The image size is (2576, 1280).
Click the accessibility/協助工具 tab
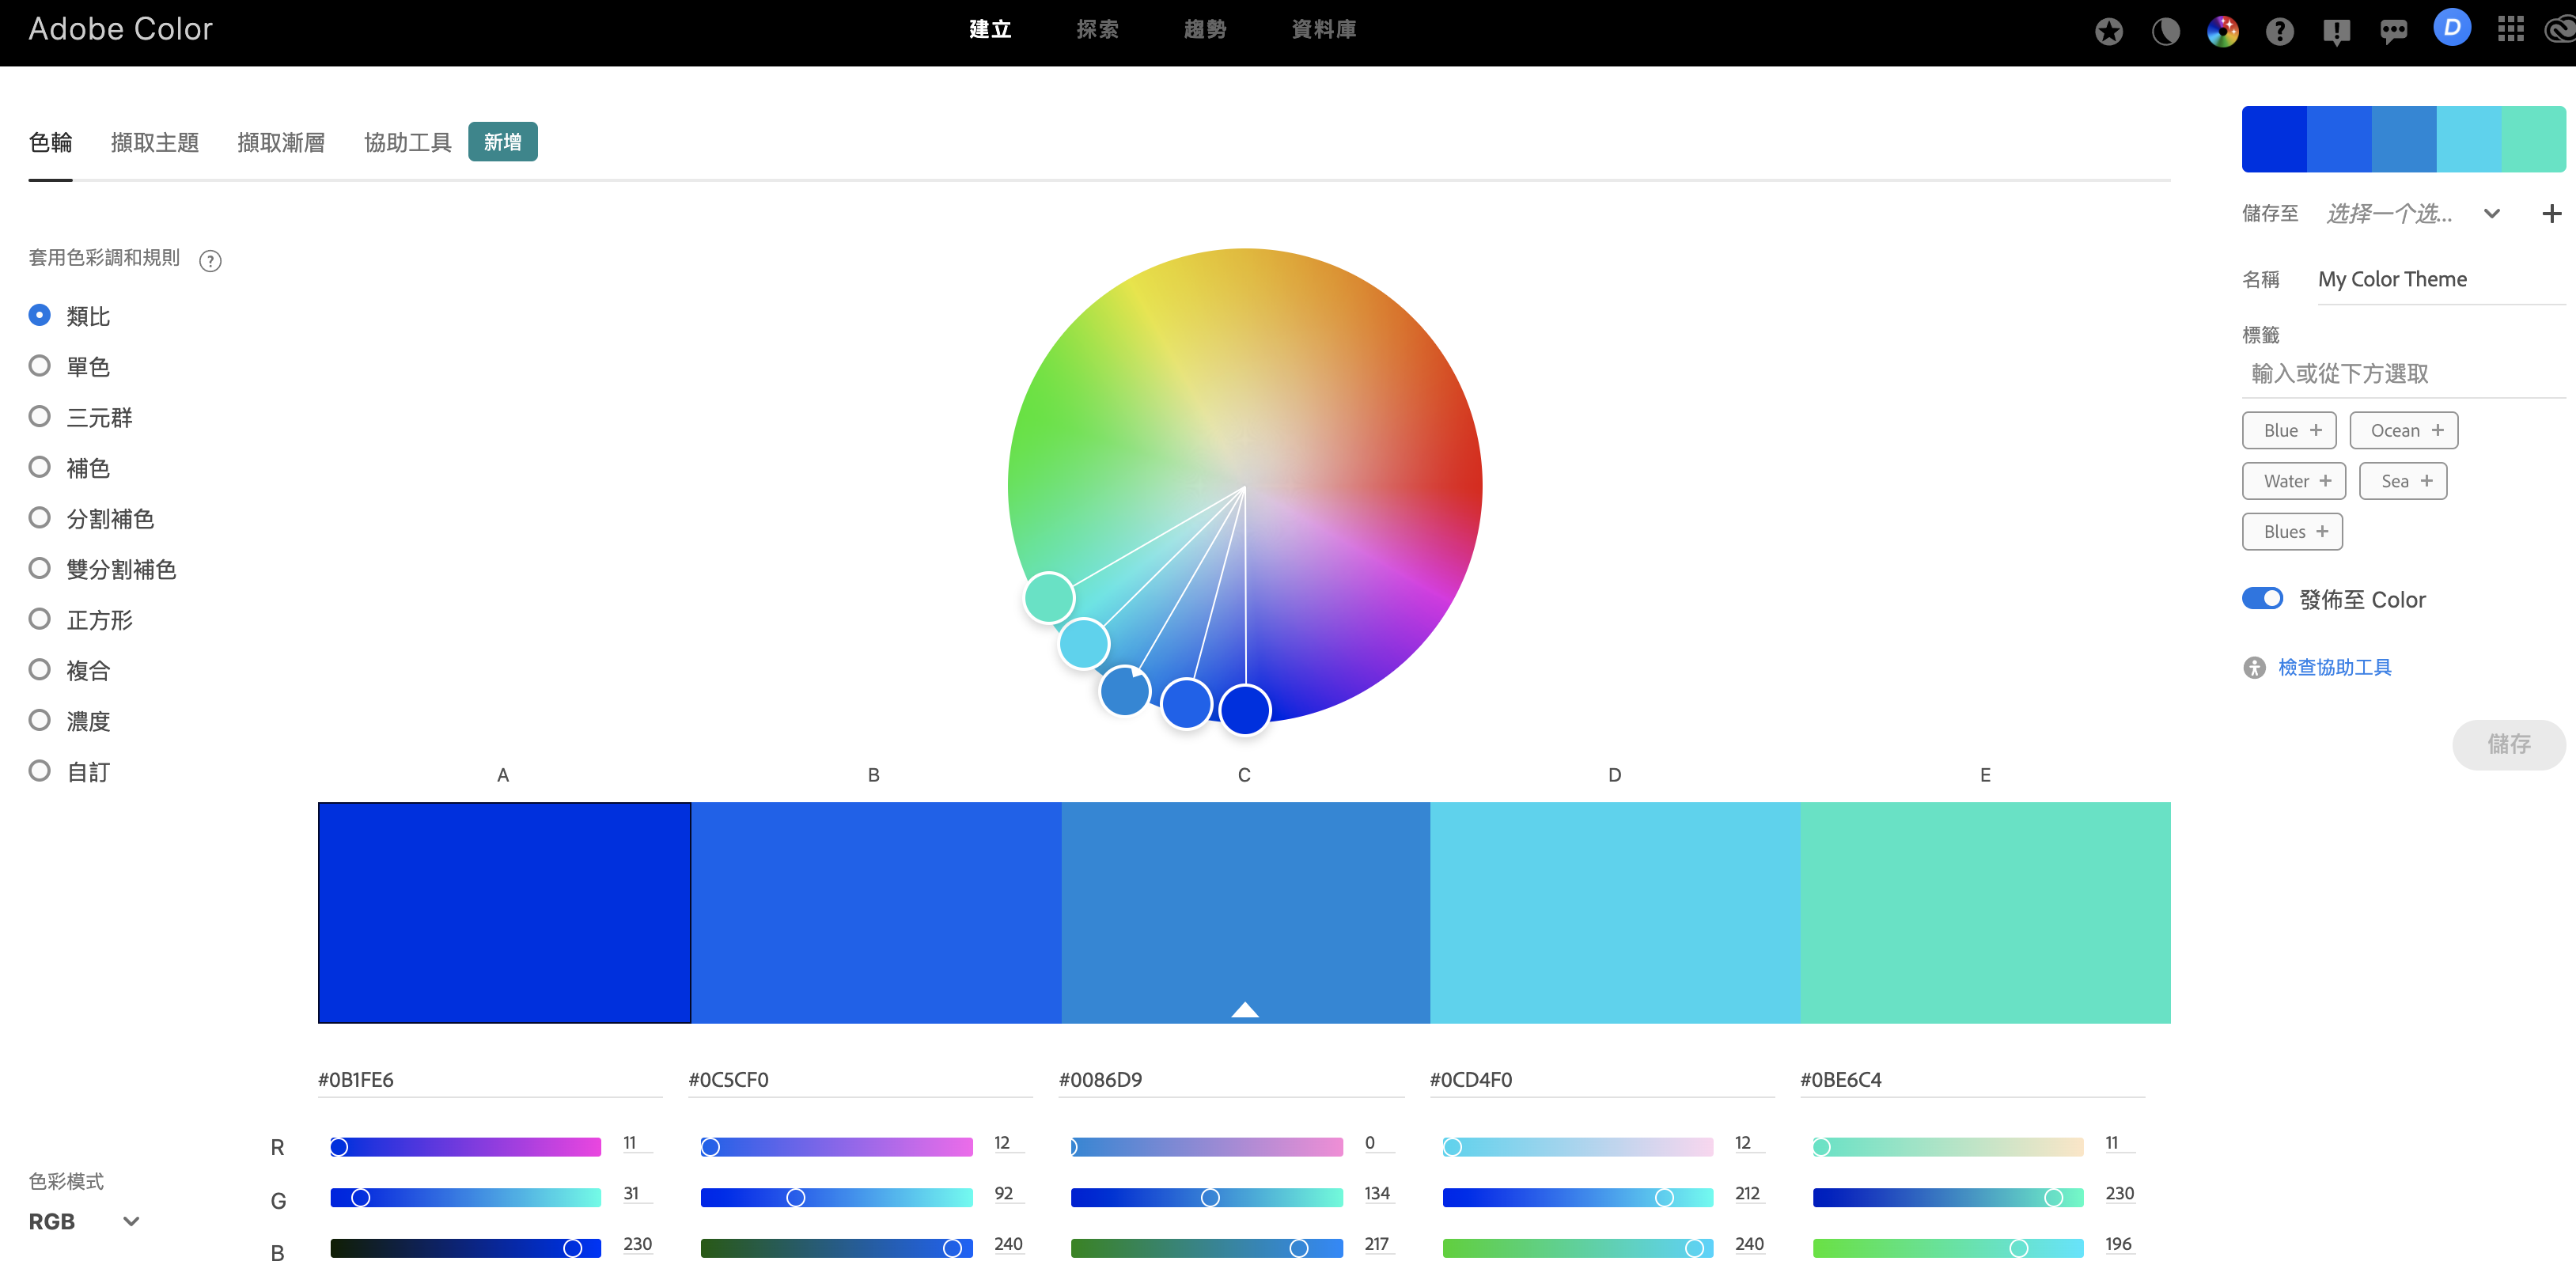(x=409, y=142)
